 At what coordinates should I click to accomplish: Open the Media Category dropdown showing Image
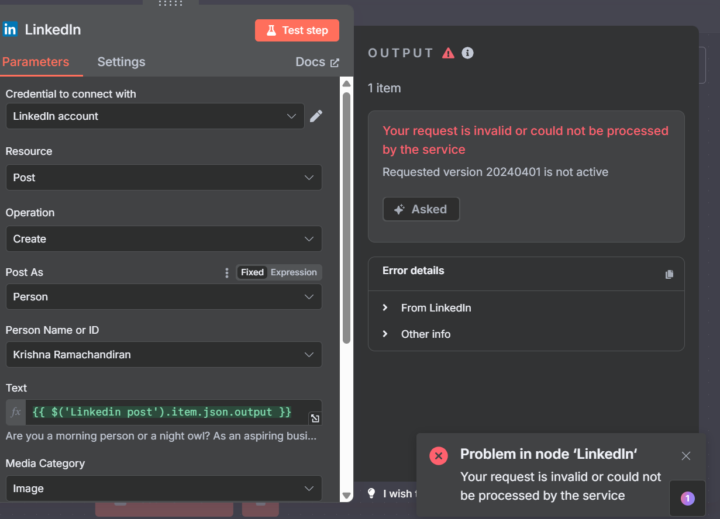pyautogui.click(x=163, y=488)
